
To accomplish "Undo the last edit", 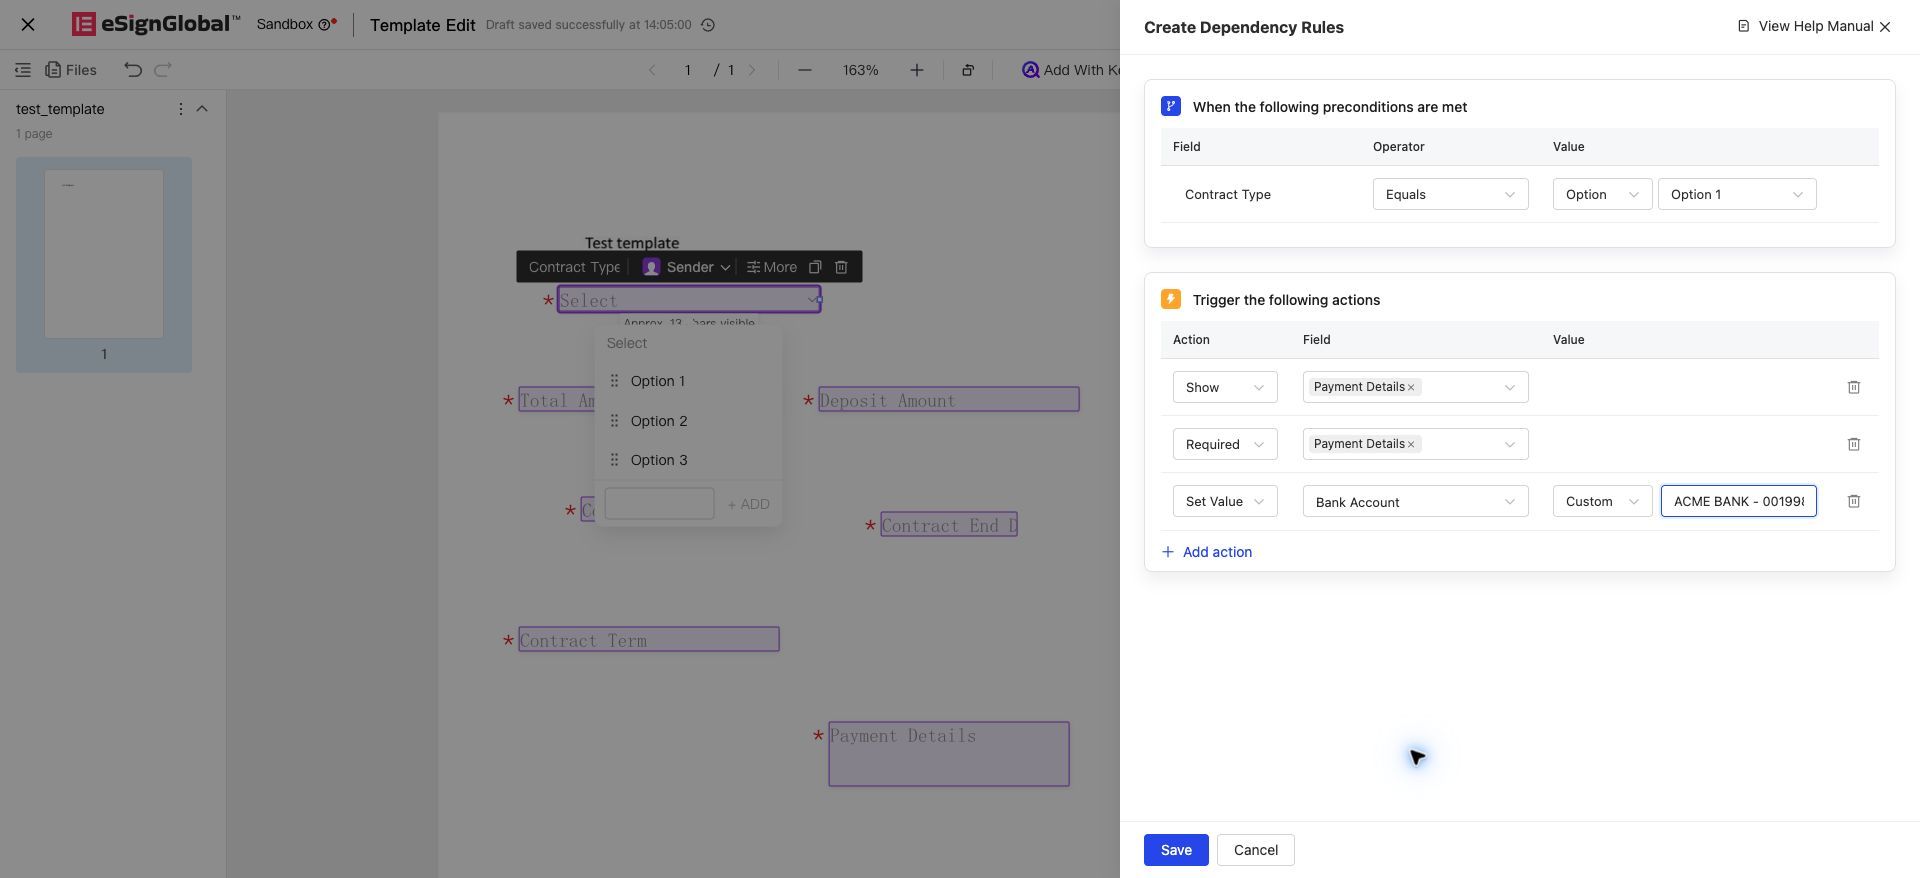I will [x=133, y=70].
